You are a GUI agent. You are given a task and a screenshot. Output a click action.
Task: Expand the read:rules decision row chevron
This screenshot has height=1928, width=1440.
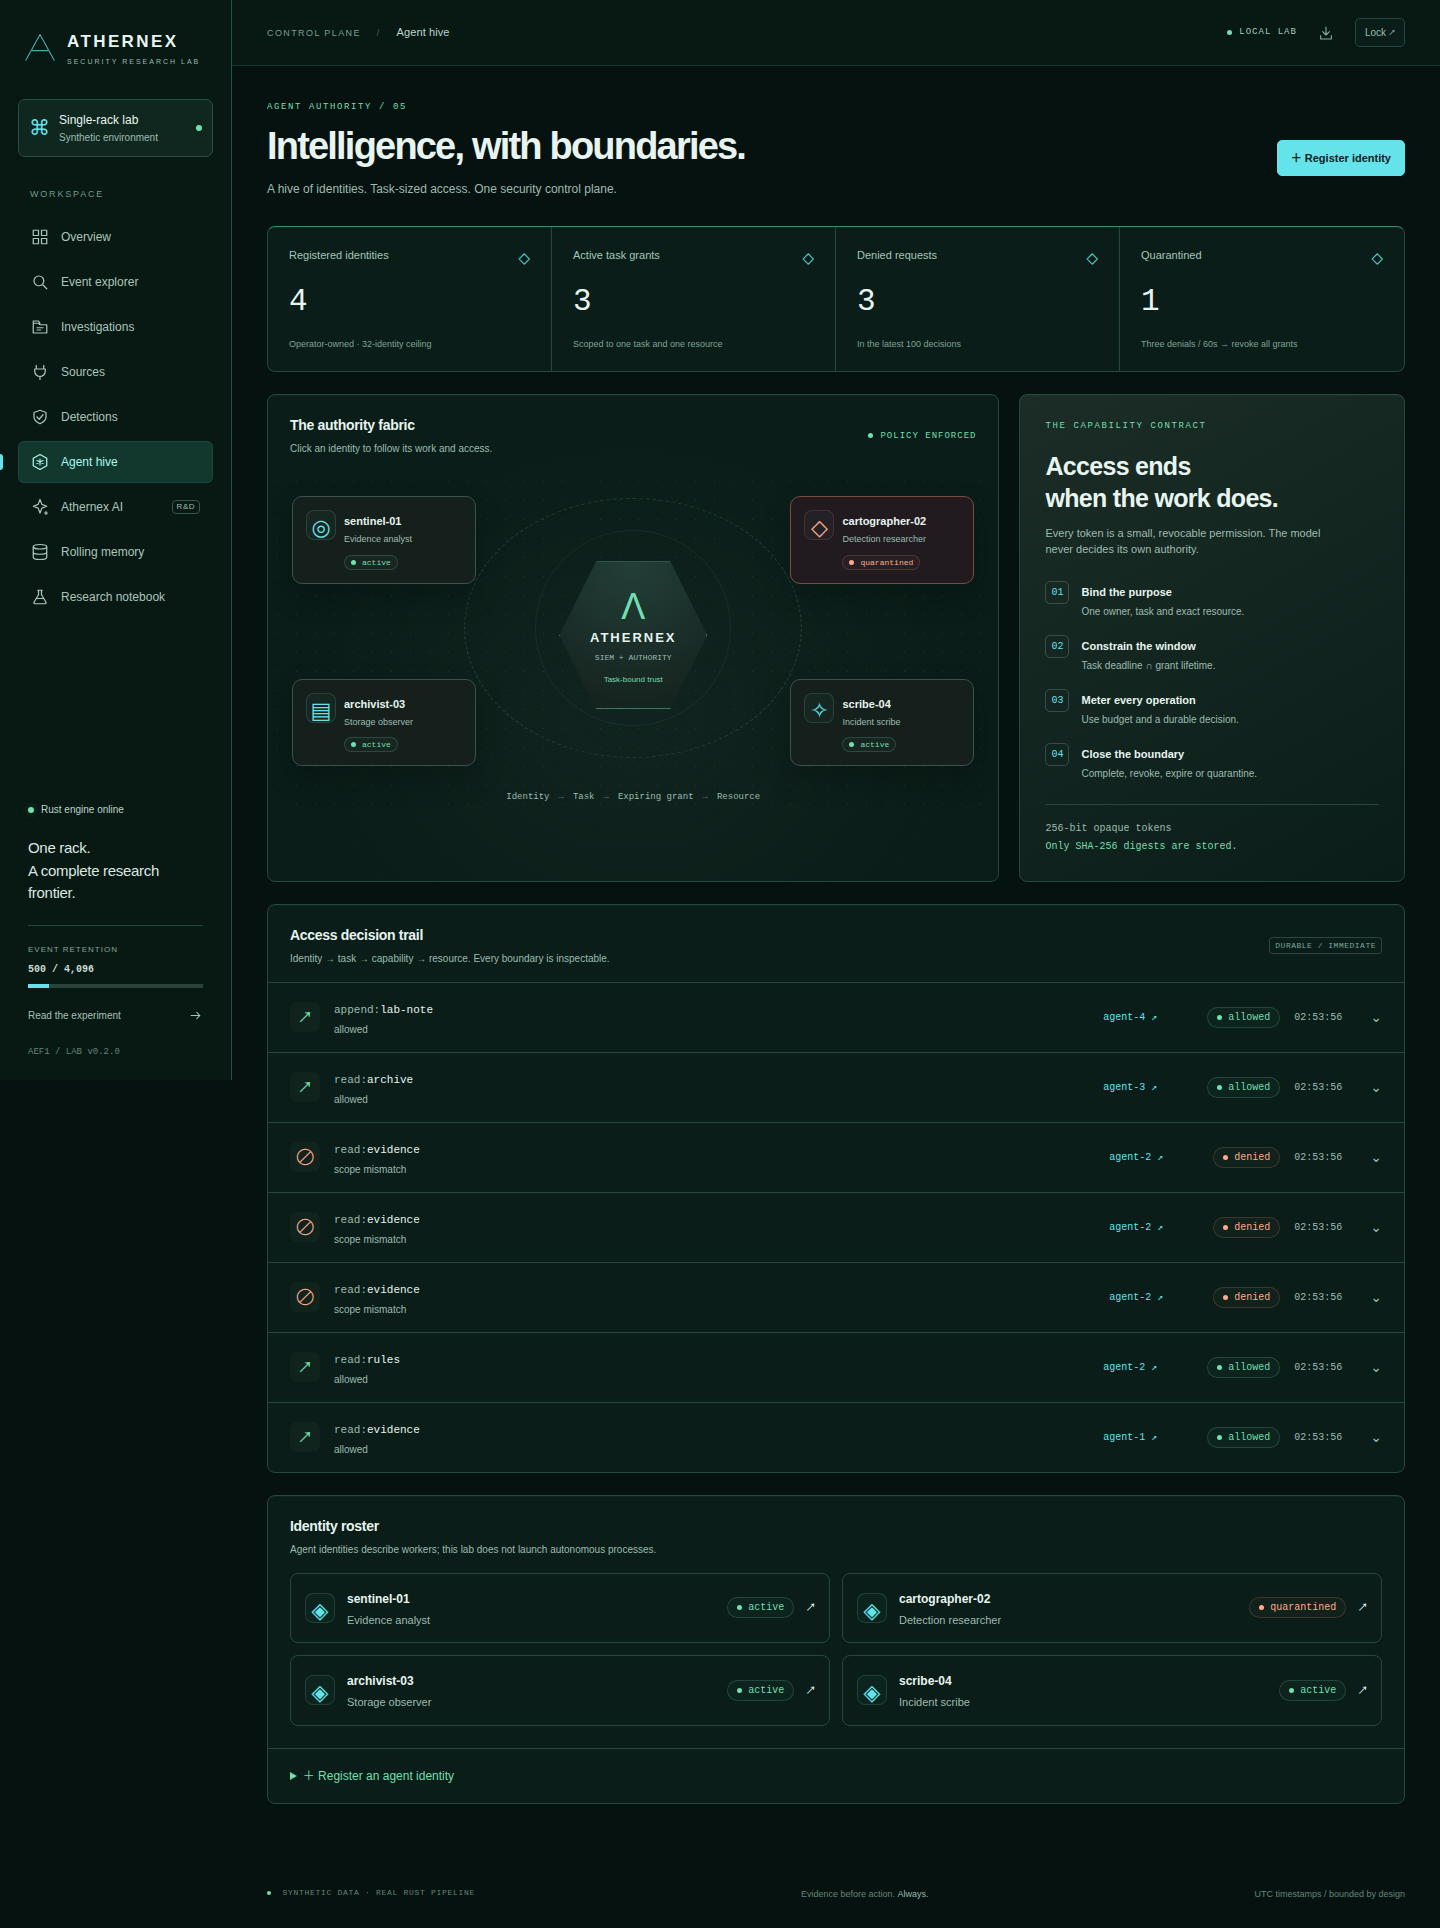point(1376,1369)
